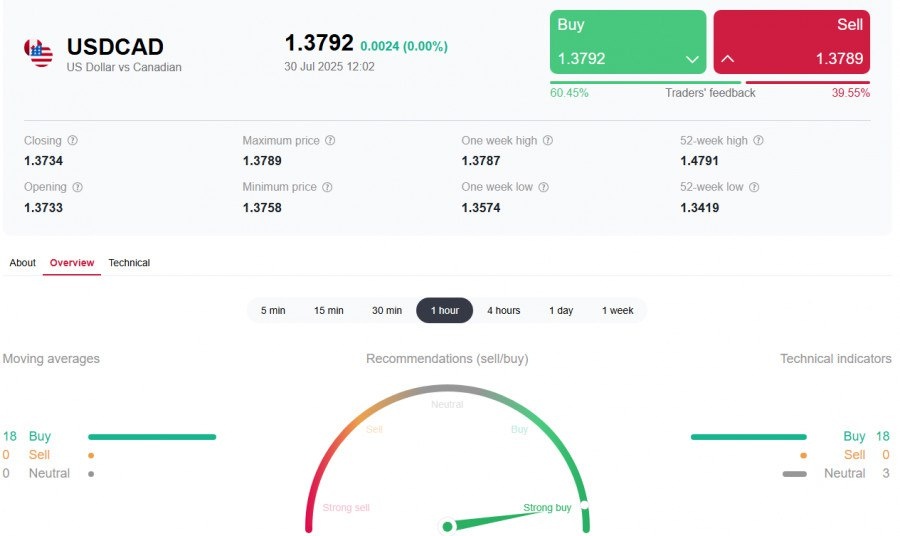Viewport: 900px width, 536px height.
Task: Click the USDCAD symbol title
Action: (115, 46)
